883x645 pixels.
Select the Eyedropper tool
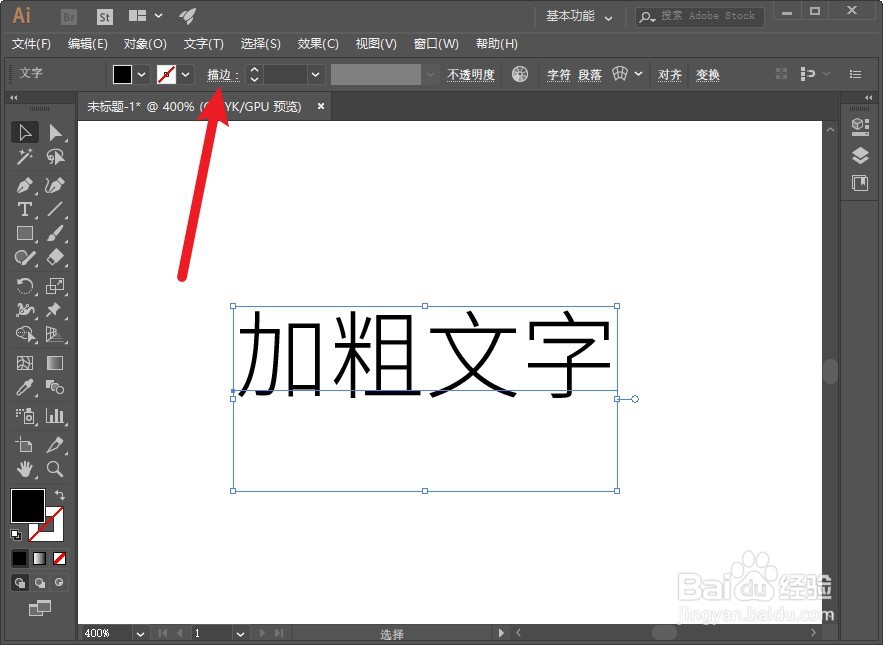pyautogui.click(x=25, y=387)
